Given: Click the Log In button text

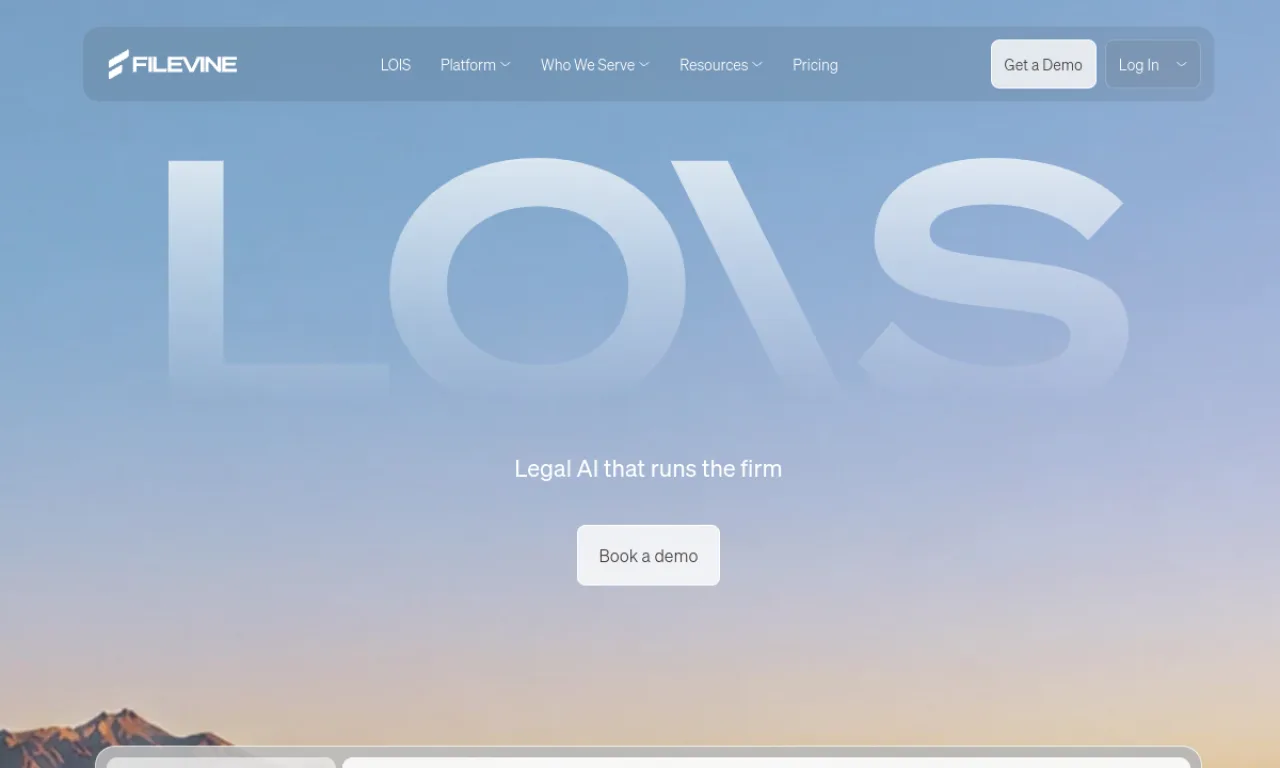Looking at the screenshot, I should 1138,65.
